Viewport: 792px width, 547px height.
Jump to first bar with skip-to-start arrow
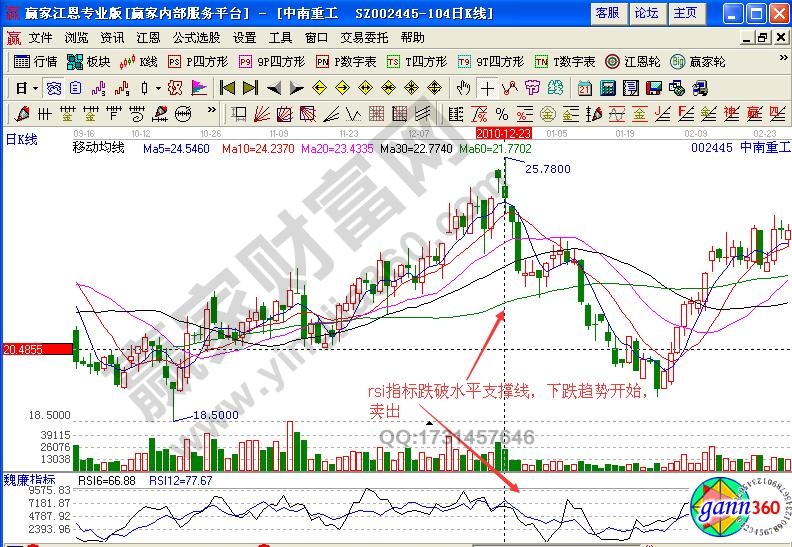coord(227,88)
